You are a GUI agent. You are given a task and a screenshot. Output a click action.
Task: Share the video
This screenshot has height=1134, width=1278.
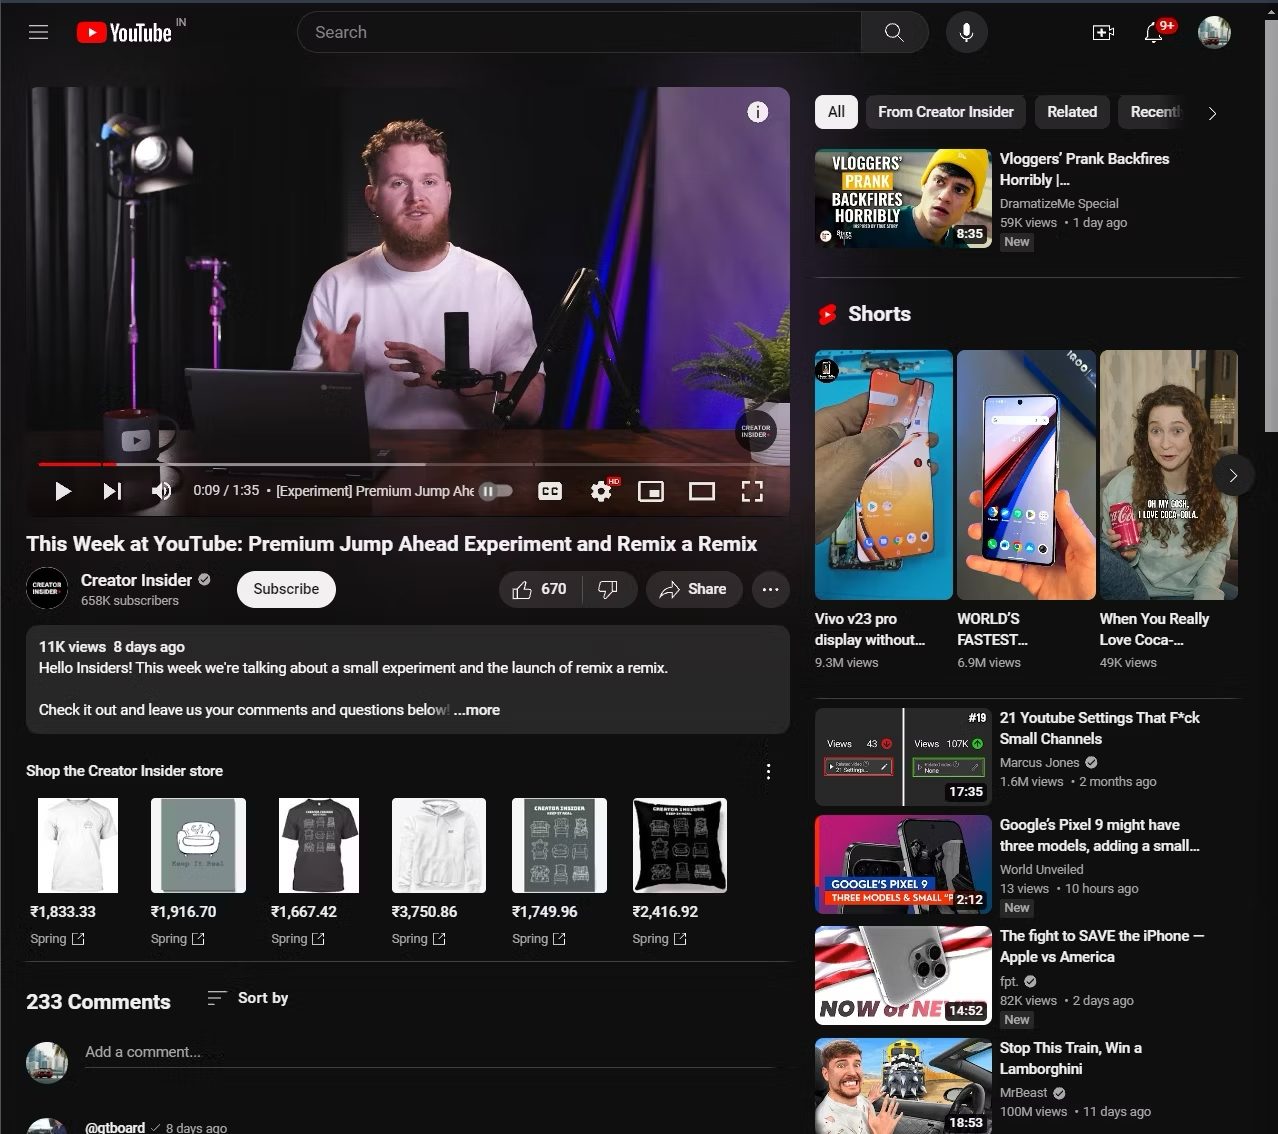pos(693,589)
